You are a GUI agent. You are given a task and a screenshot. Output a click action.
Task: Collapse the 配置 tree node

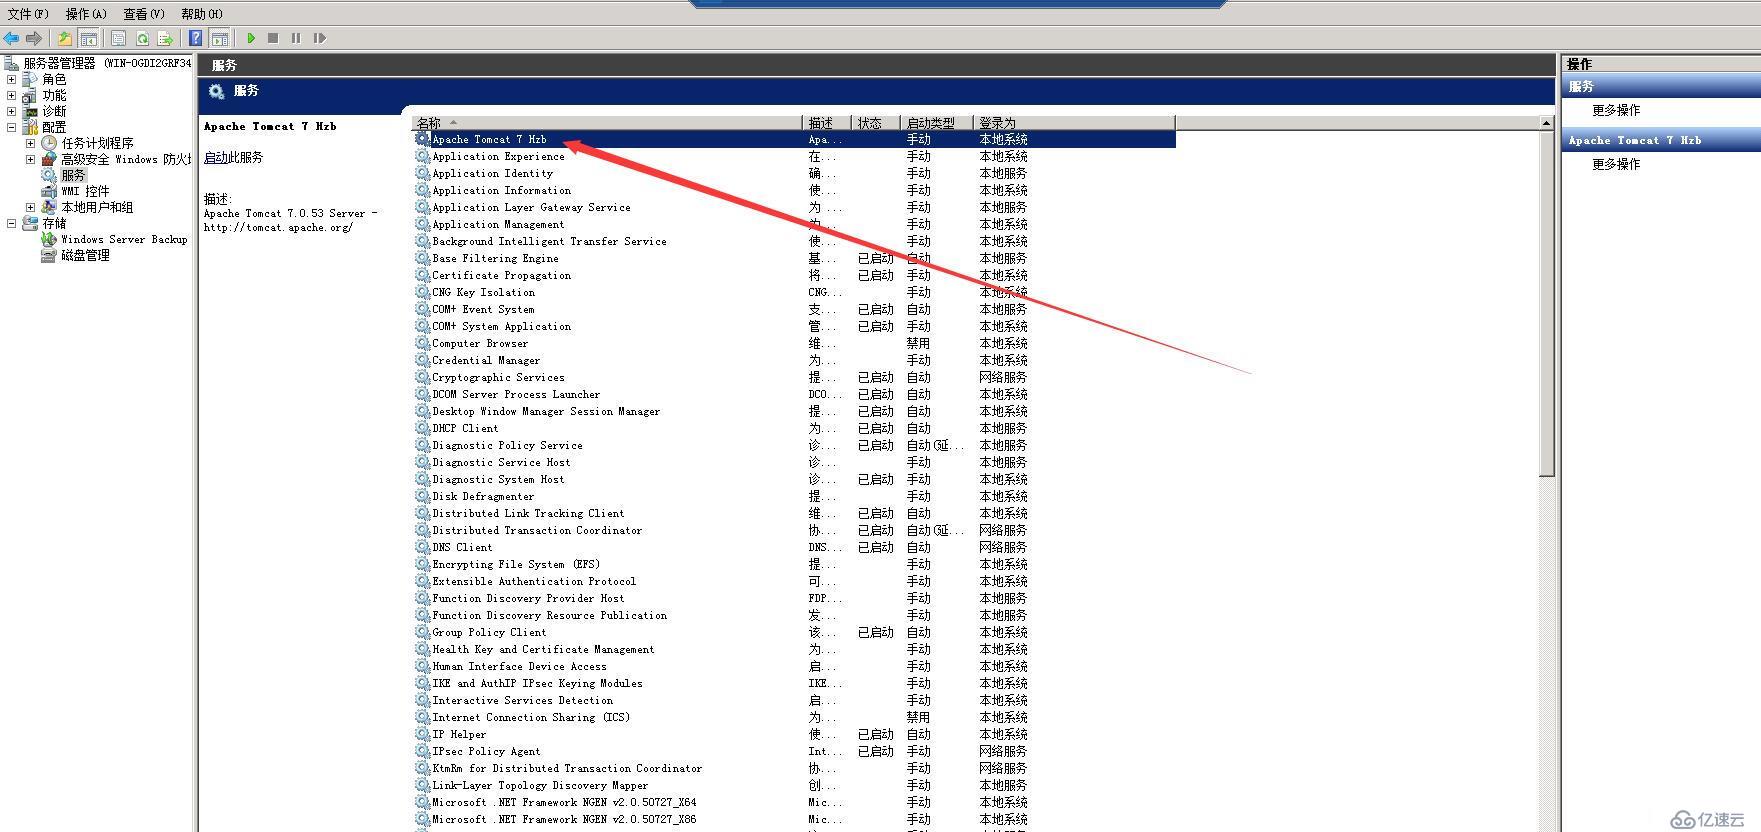(x=12, y=127)
